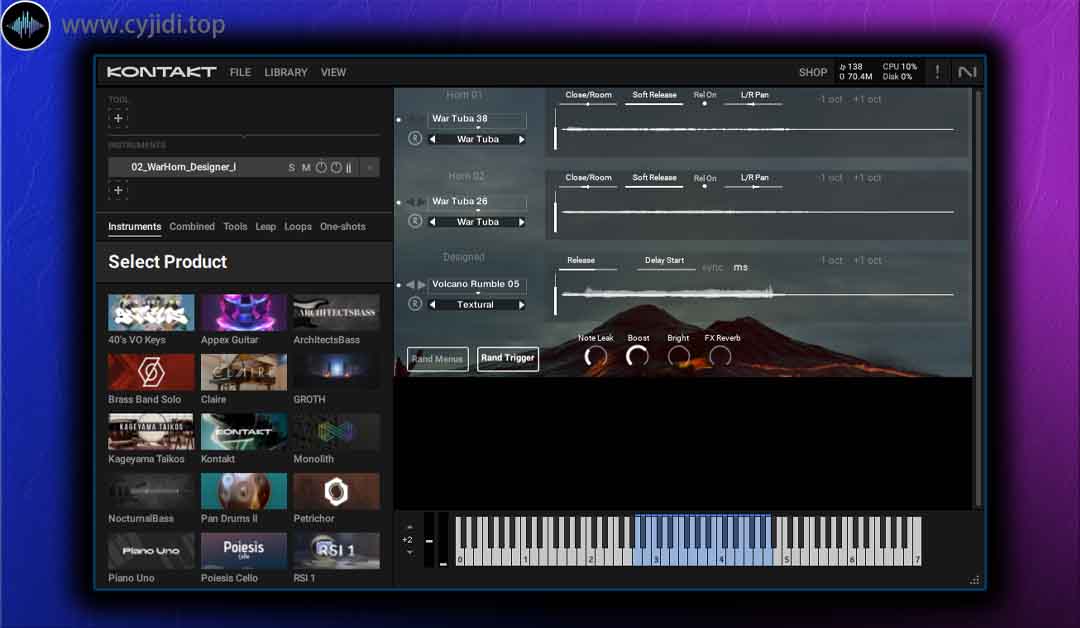
Task: Click the Rand Menus button
Action: [x=437, y=359]
